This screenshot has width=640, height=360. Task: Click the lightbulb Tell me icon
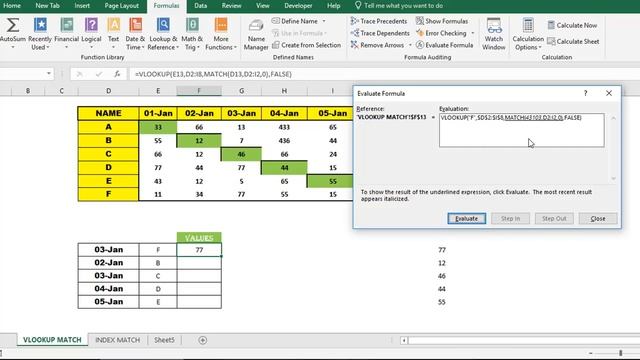358,5
